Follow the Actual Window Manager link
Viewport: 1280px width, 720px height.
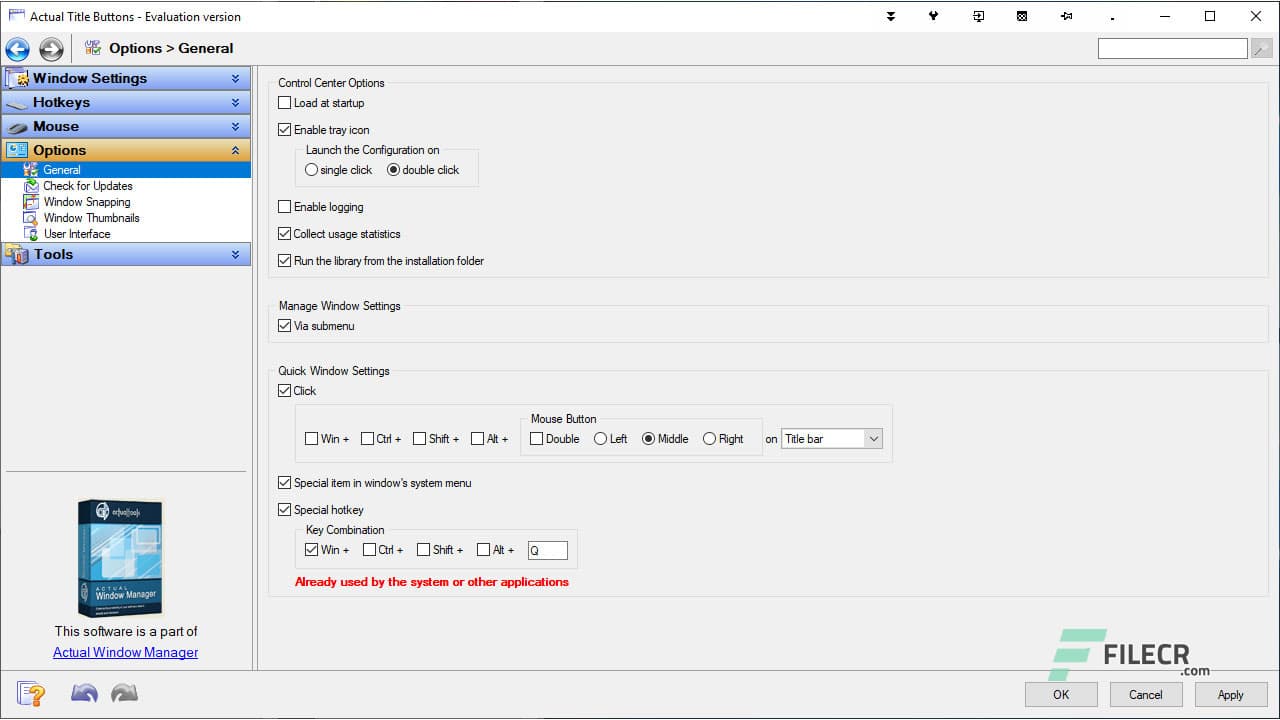tap(124, 652)
